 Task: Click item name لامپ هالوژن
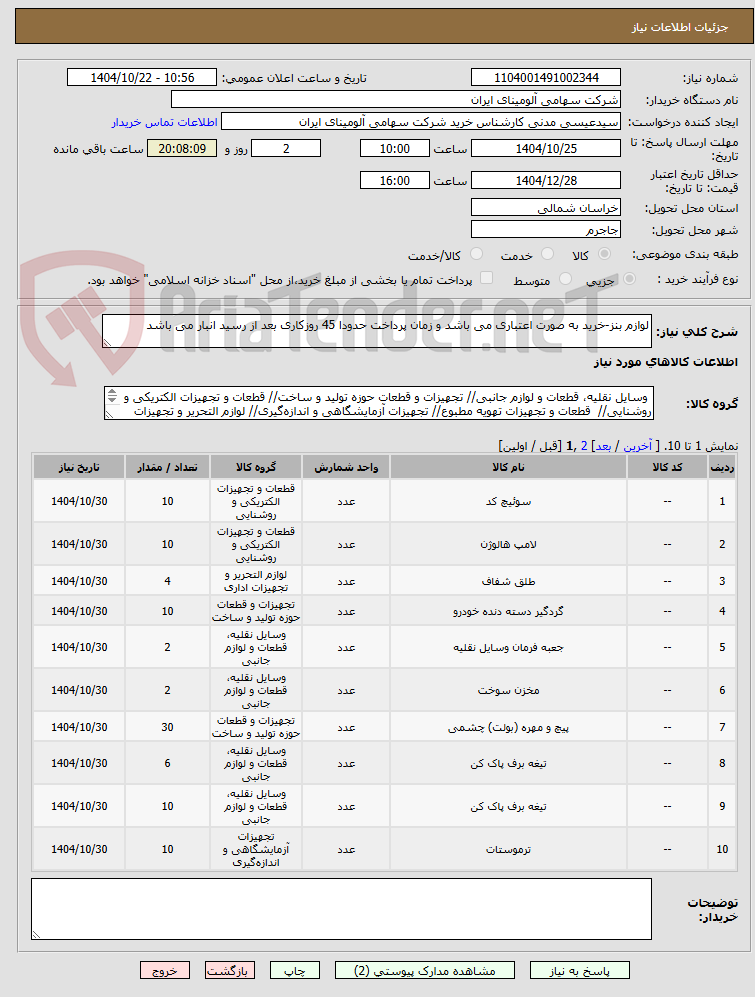[508, 545]
